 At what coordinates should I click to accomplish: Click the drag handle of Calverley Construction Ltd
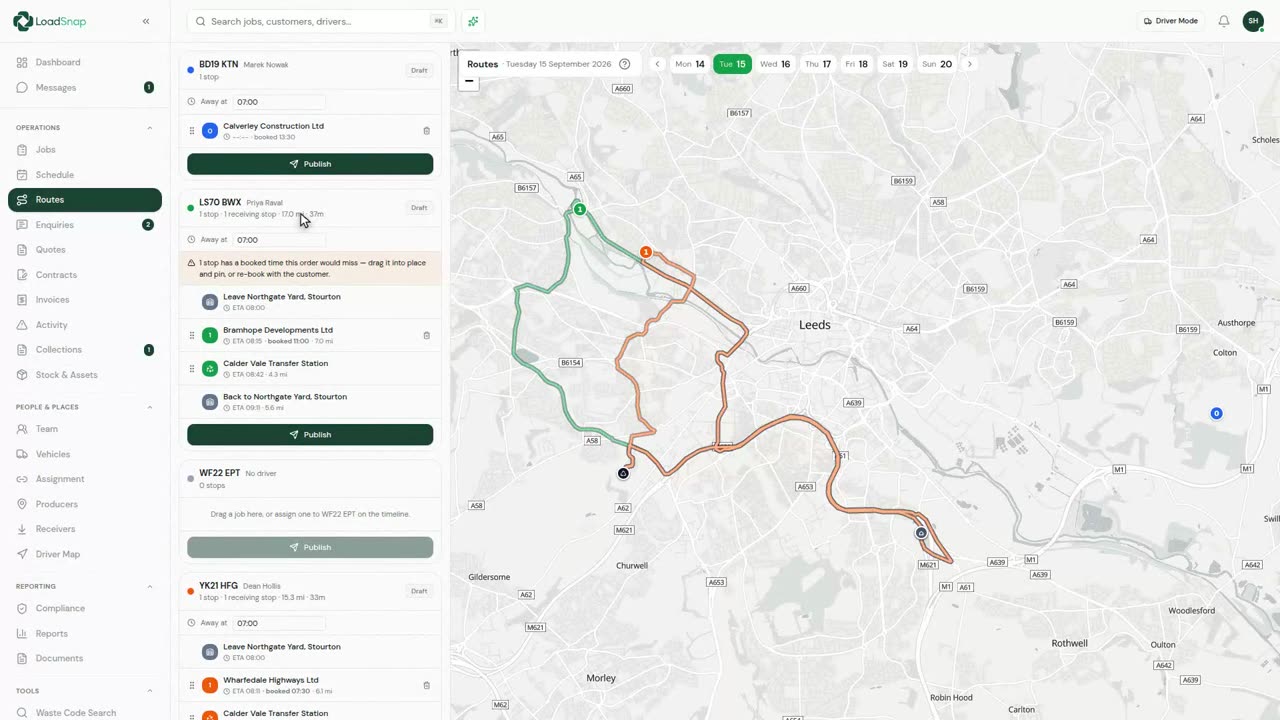tap(192, 131)
